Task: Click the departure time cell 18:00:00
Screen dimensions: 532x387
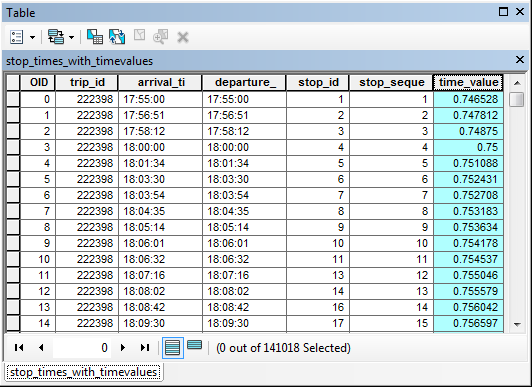Action: (244, 147)
